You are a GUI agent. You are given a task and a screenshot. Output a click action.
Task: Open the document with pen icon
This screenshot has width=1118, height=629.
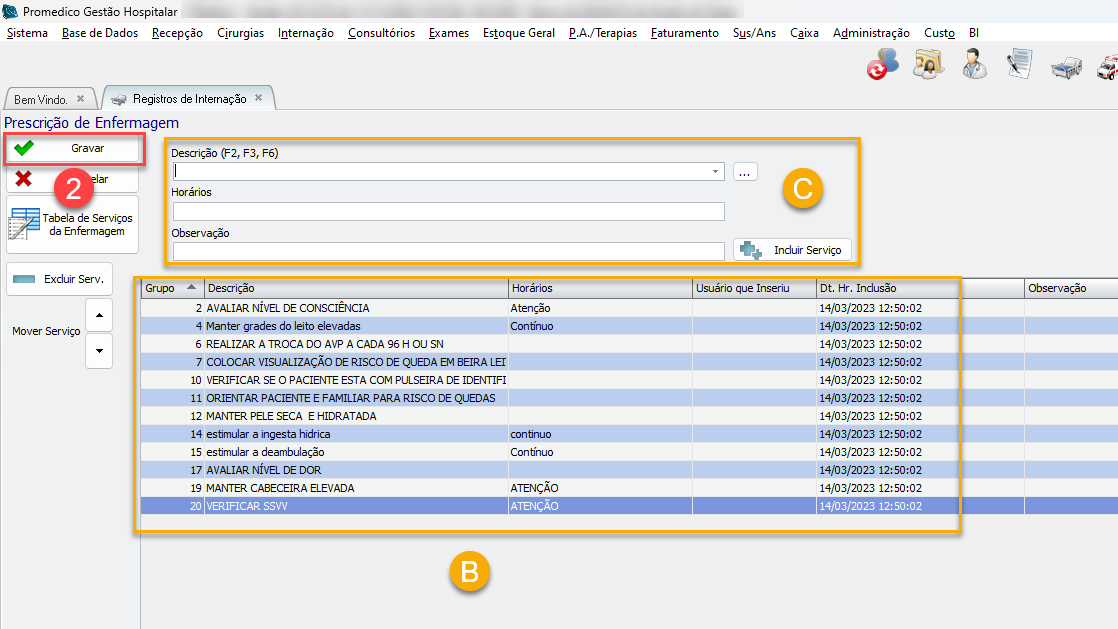point(1019,64)
